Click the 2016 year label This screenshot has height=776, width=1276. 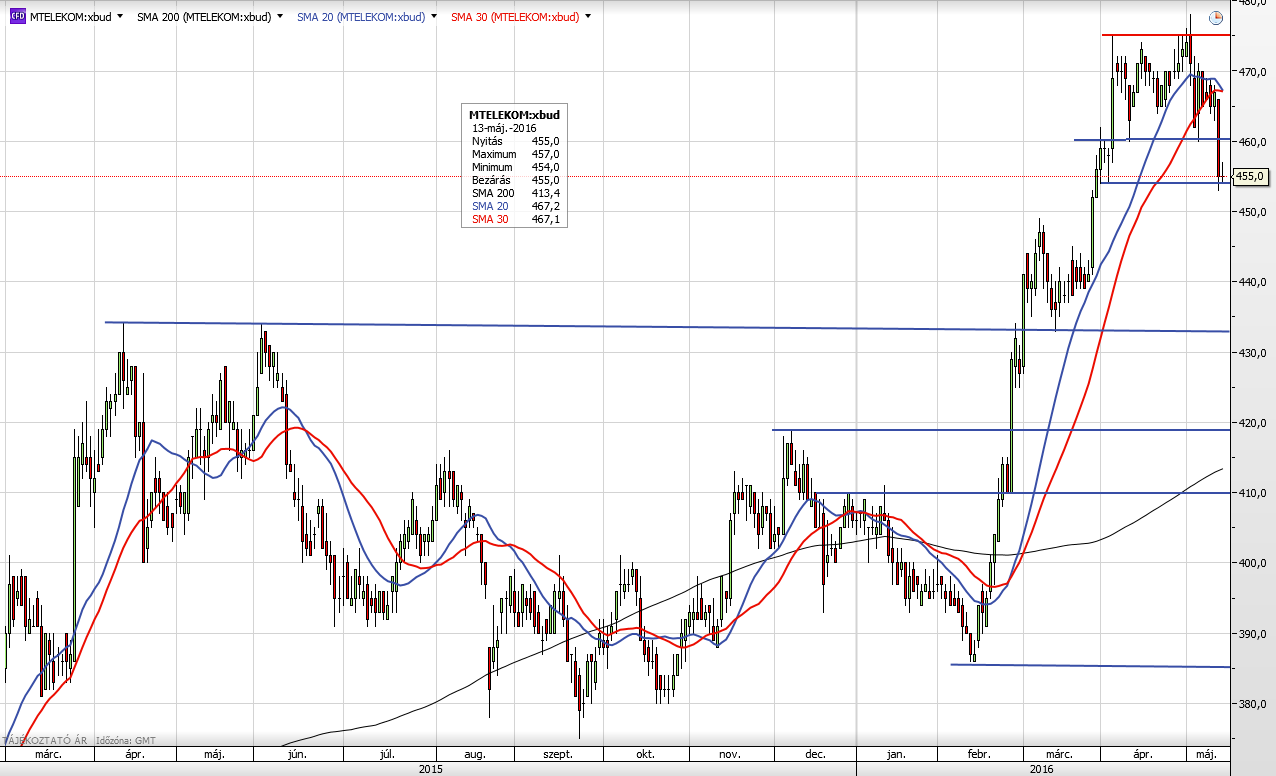coord(1043,769)
